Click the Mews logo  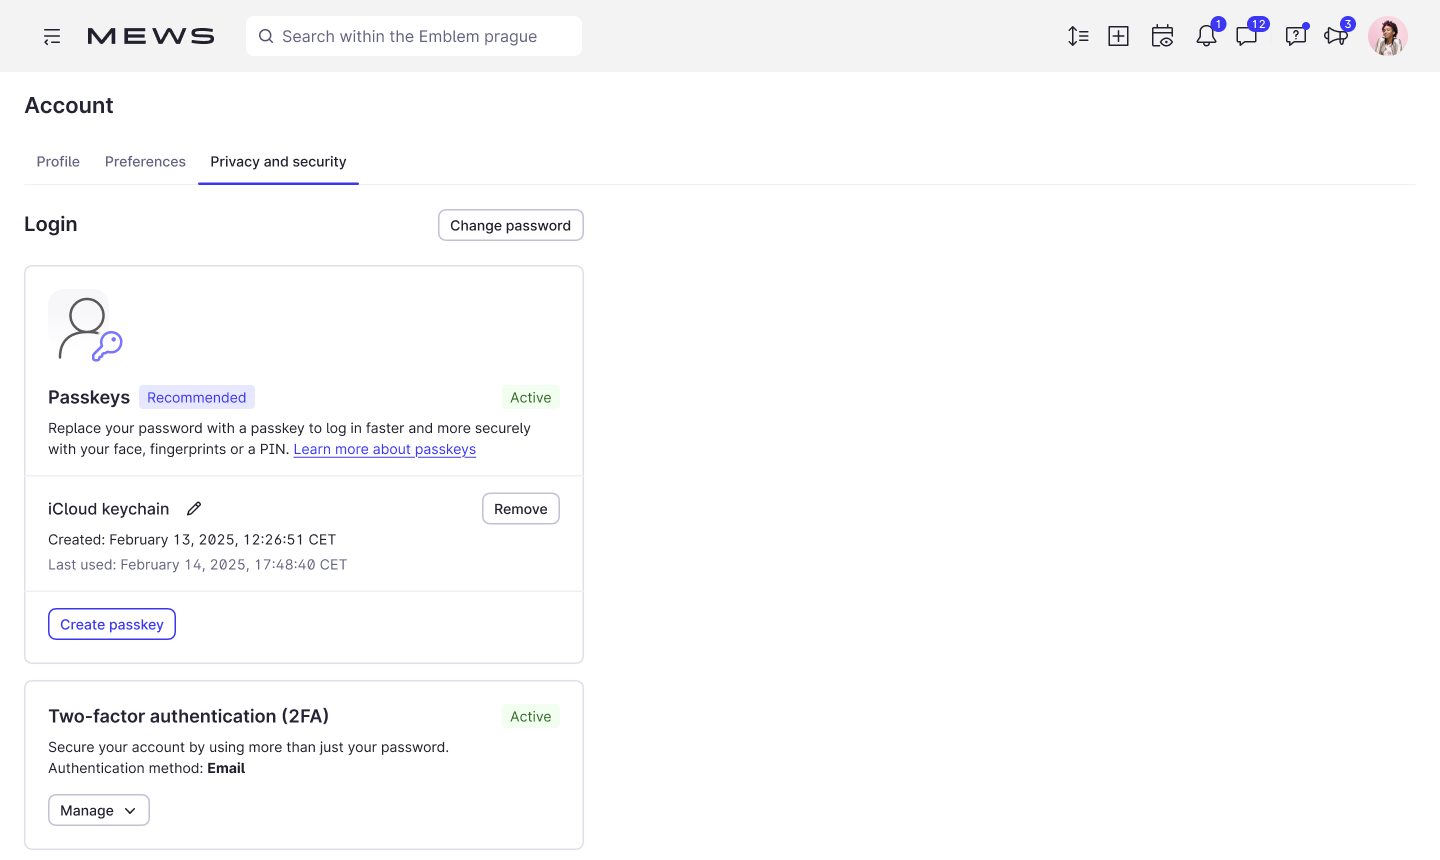click(150, 35)
